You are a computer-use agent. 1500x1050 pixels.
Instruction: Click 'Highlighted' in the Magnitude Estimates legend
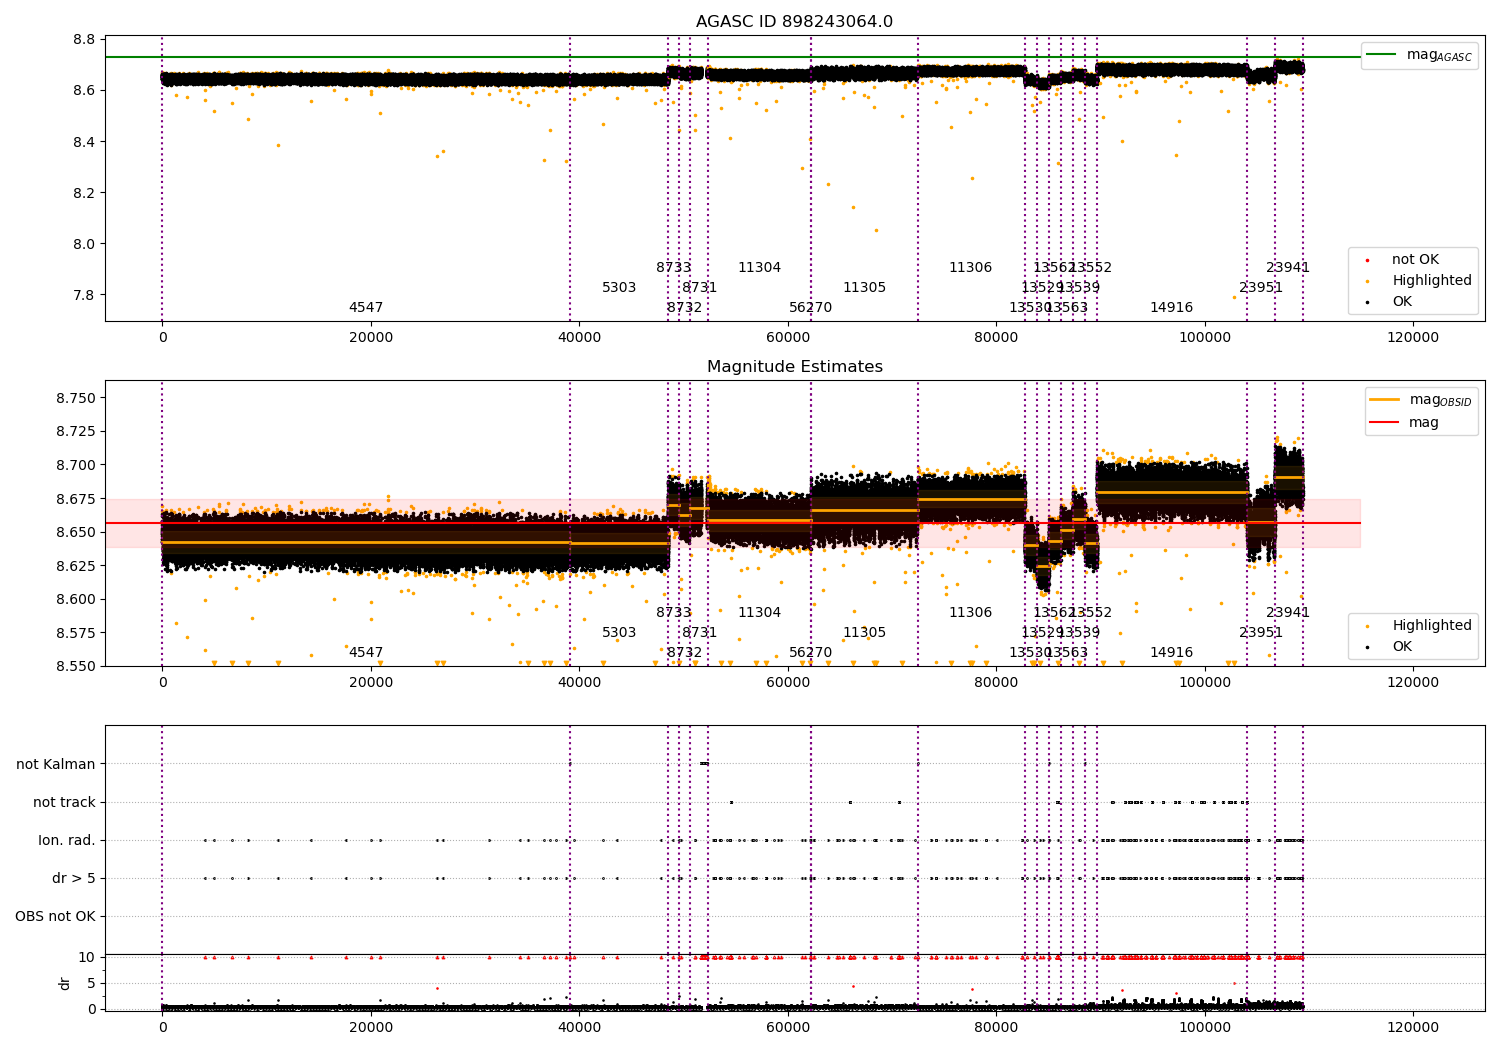point(1432,626)
